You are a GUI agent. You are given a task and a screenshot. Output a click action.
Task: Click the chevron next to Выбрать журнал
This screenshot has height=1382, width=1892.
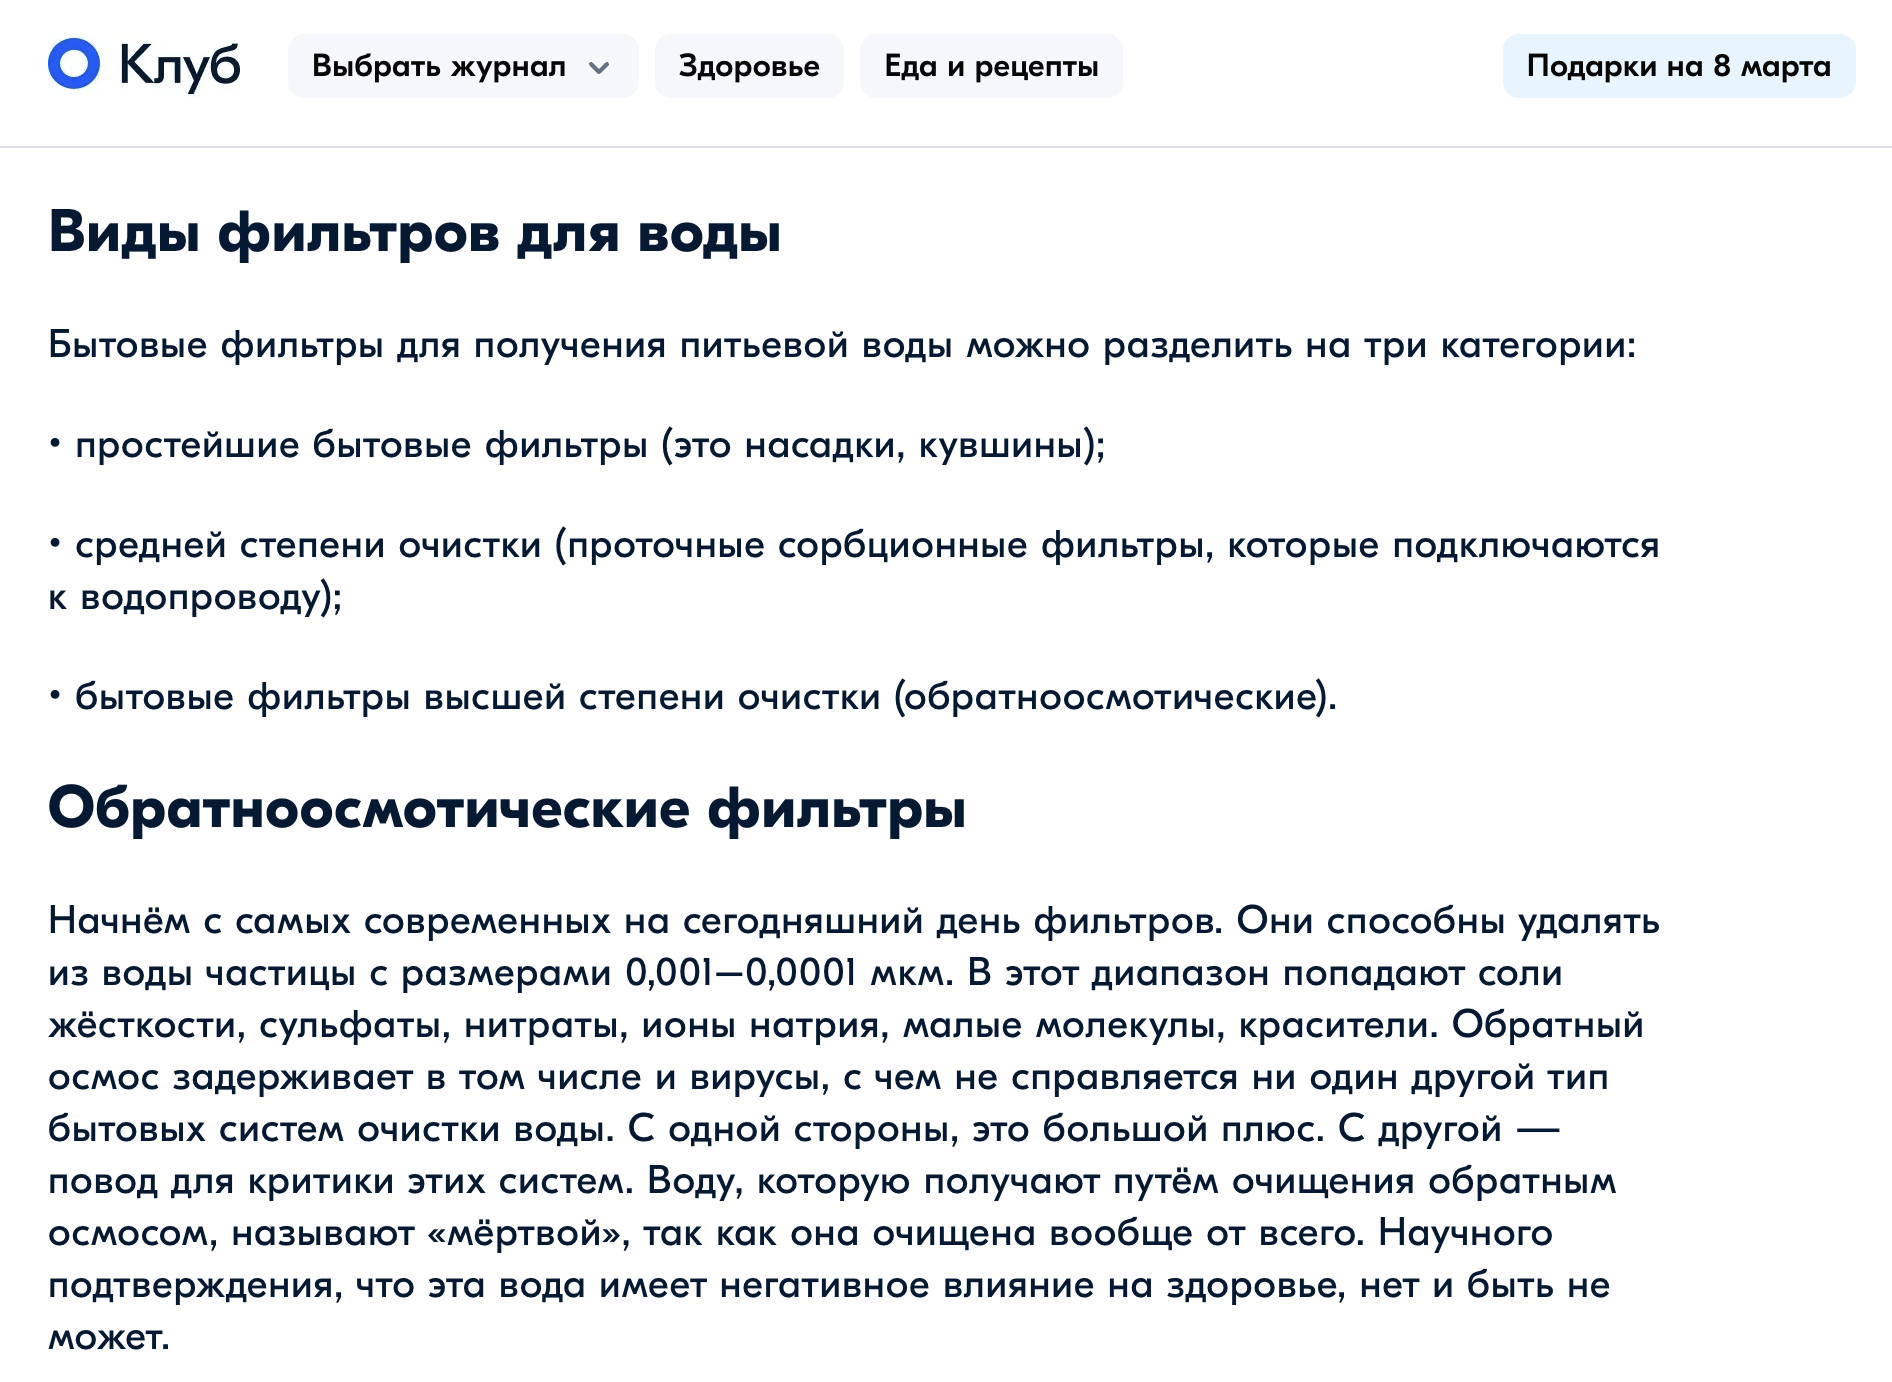tap(600, 67)
